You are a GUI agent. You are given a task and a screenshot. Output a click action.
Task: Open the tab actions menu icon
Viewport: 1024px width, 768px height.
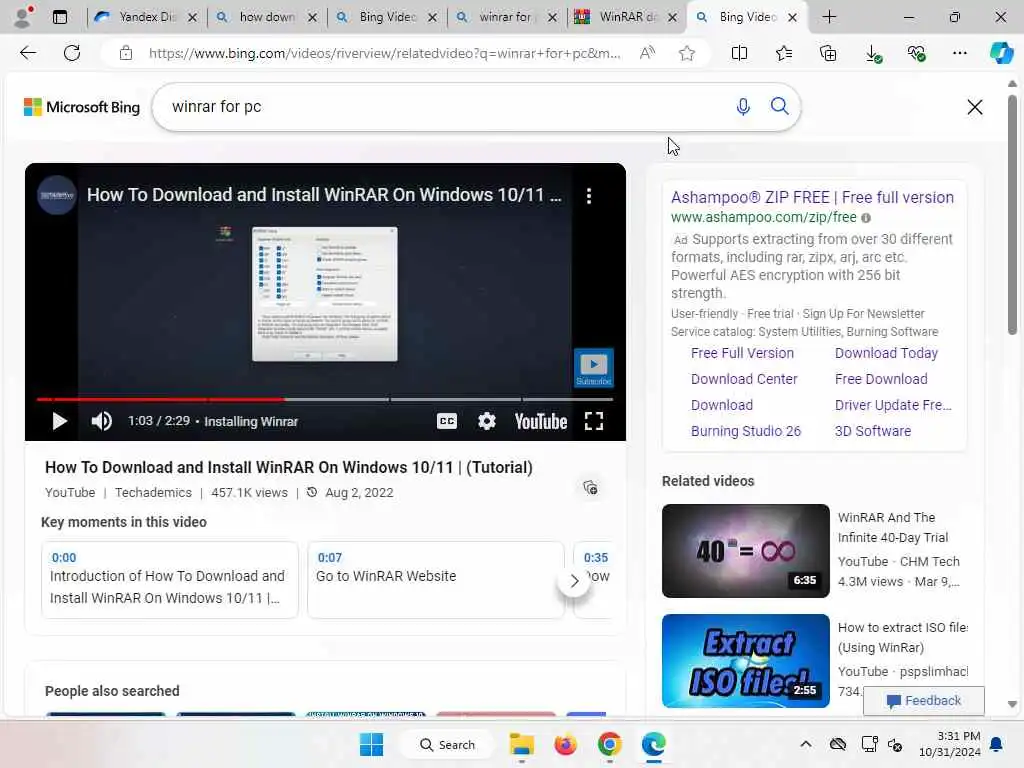(60, 17)
